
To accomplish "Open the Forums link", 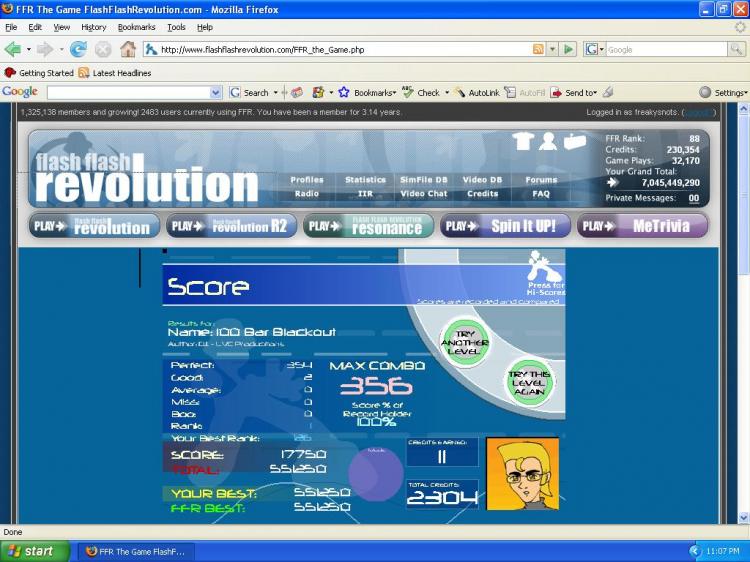I will 541,180.
